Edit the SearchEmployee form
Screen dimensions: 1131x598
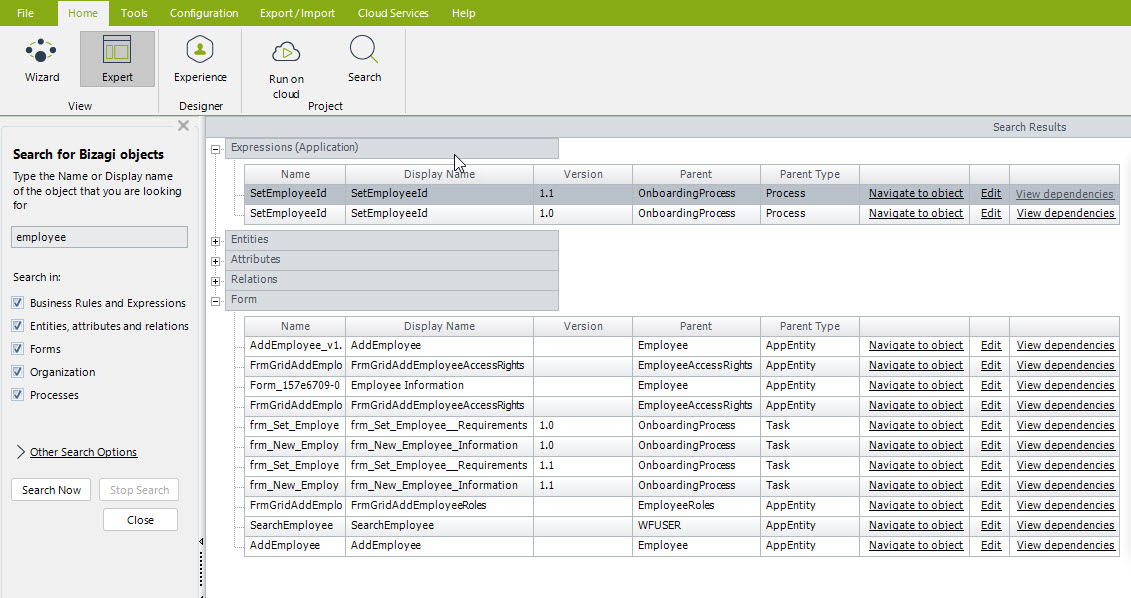pos(990,525)
